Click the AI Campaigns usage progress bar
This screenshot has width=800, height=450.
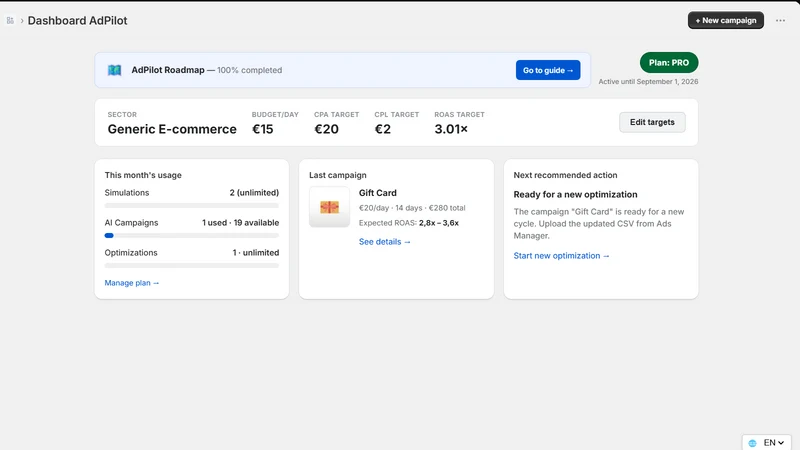[x=192, y=236]
